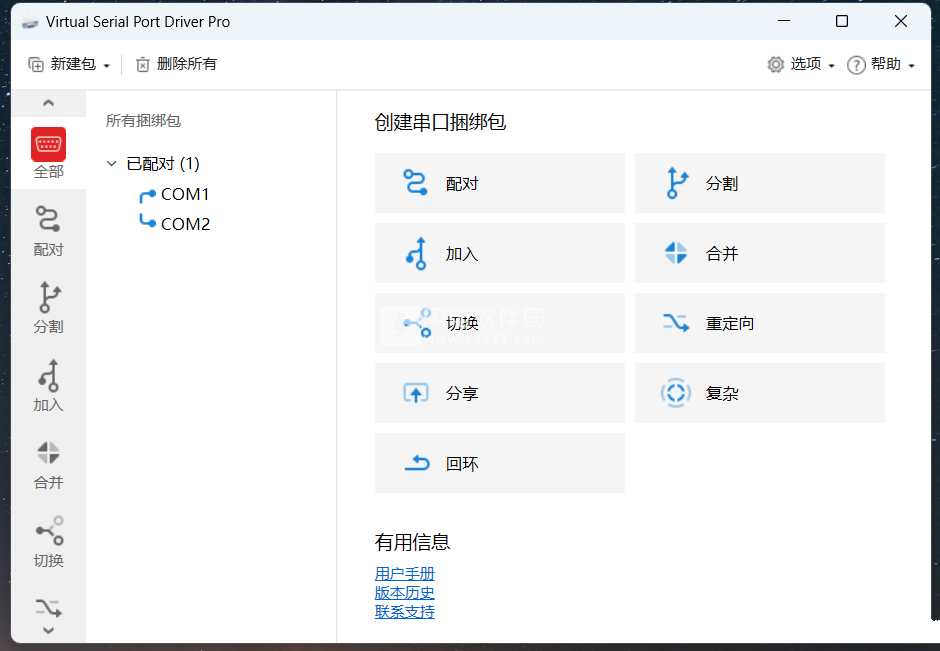Click 删除所有 delete all button
This screenshot has width=940, height=651.
click(176, 64)
